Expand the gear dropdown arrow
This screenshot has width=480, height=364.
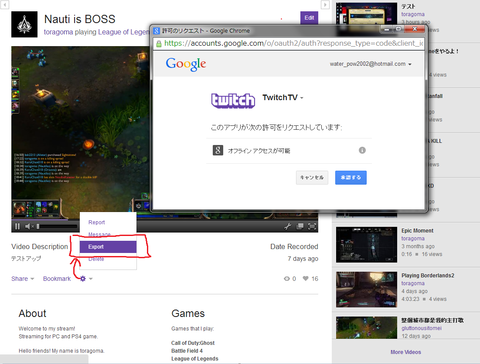point(91,279)
